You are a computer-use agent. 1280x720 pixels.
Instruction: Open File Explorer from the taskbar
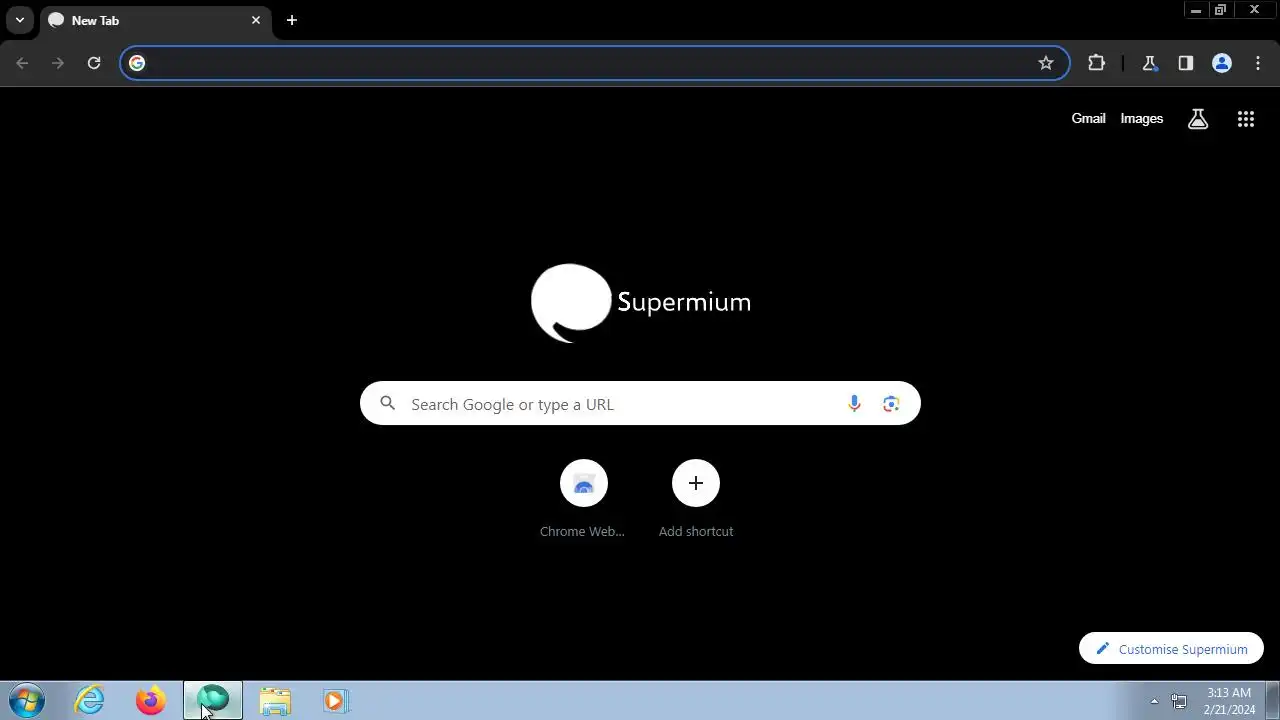[274, 700]
